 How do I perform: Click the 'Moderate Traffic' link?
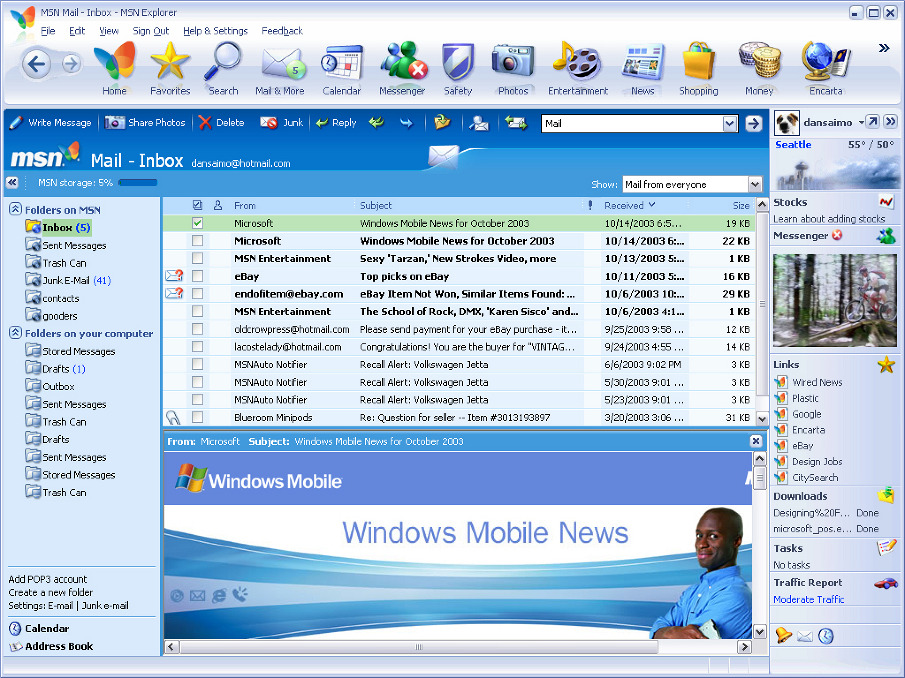[808, 600]
